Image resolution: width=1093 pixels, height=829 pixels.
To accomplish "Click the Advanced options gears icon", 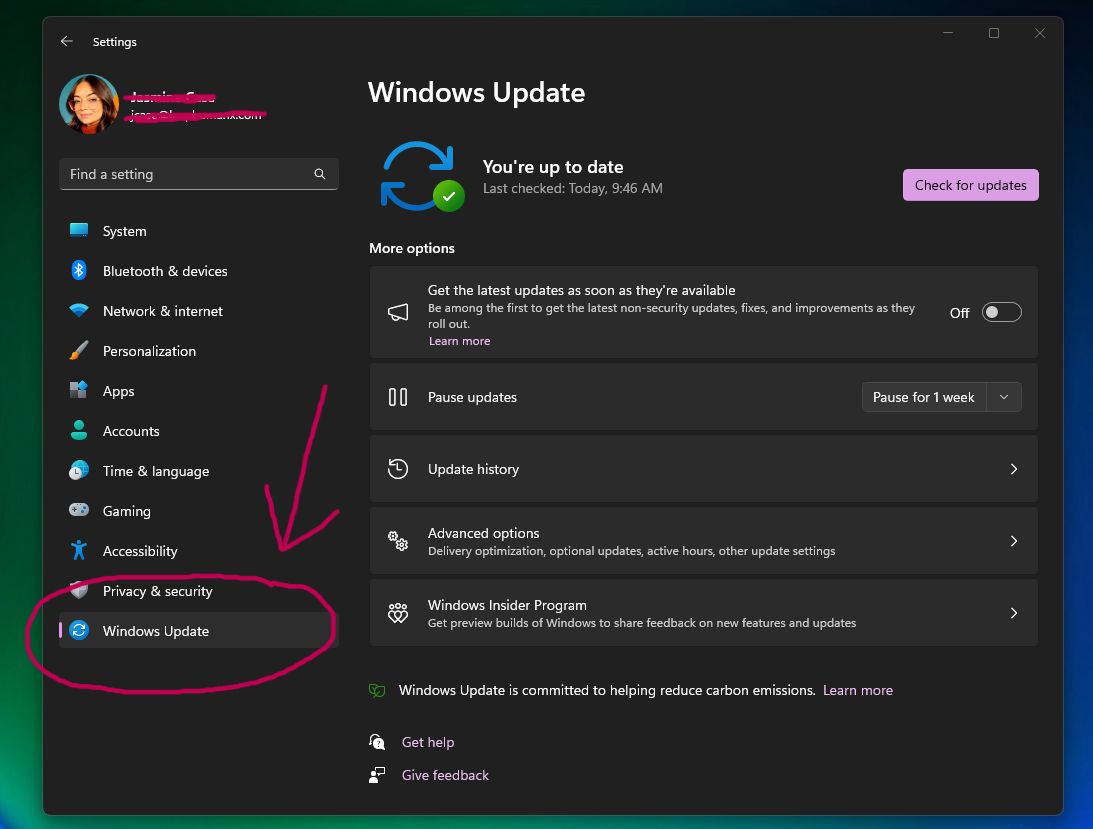I will pyautogui.click(x=398, y=540).
